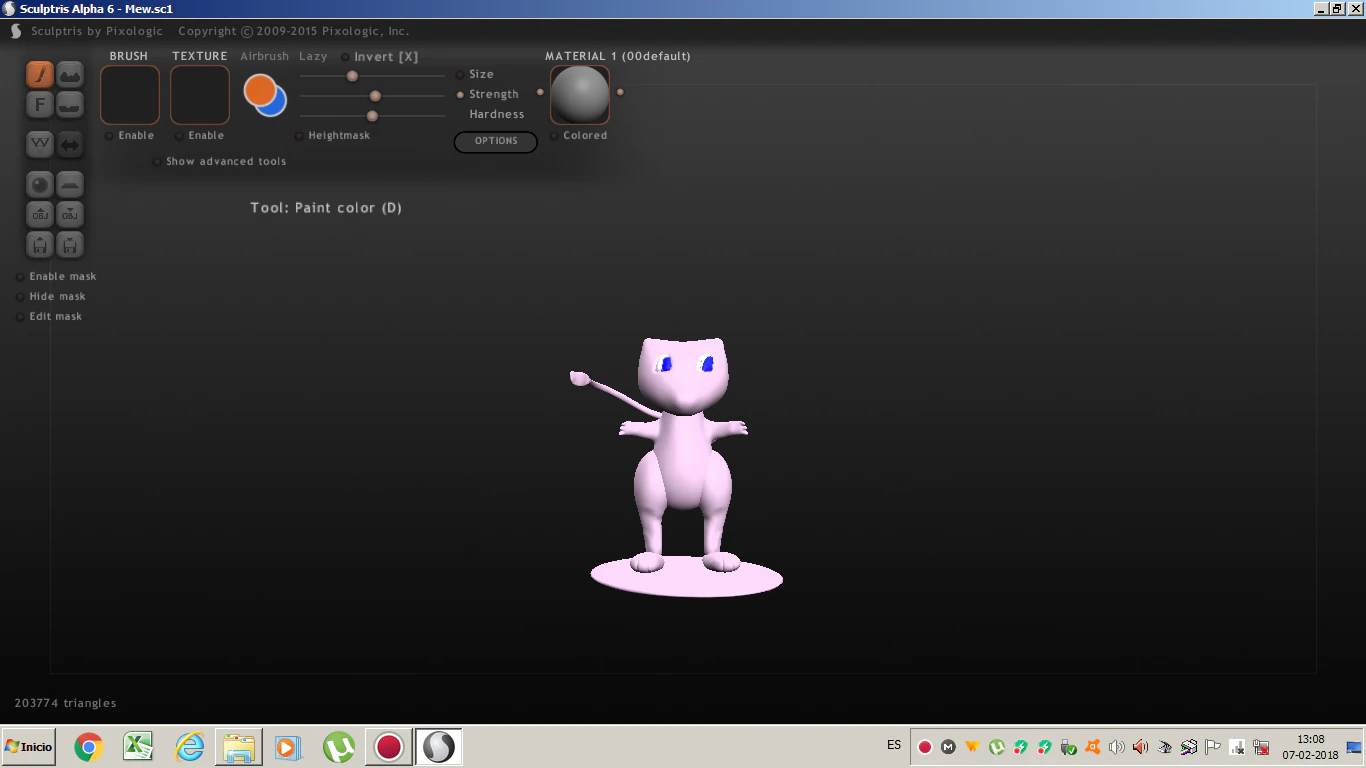Click the 'MATERIAL 1 (00default)' heading
1366x768 pixels.
618,56
